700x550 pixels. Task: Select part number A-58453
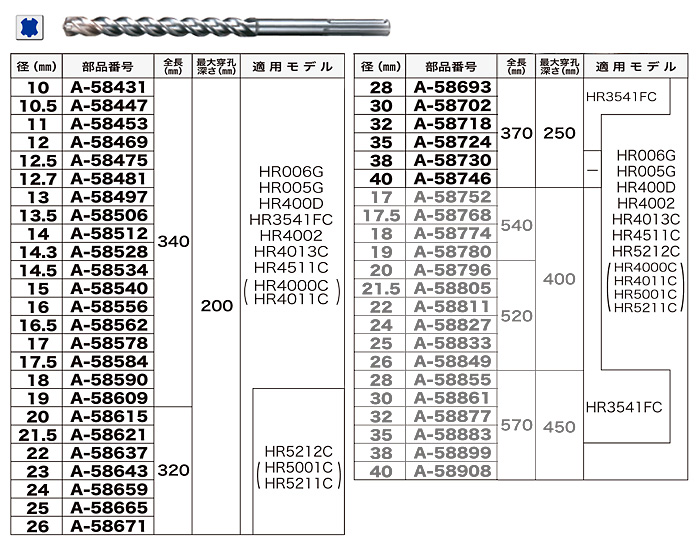coord(109,124)
